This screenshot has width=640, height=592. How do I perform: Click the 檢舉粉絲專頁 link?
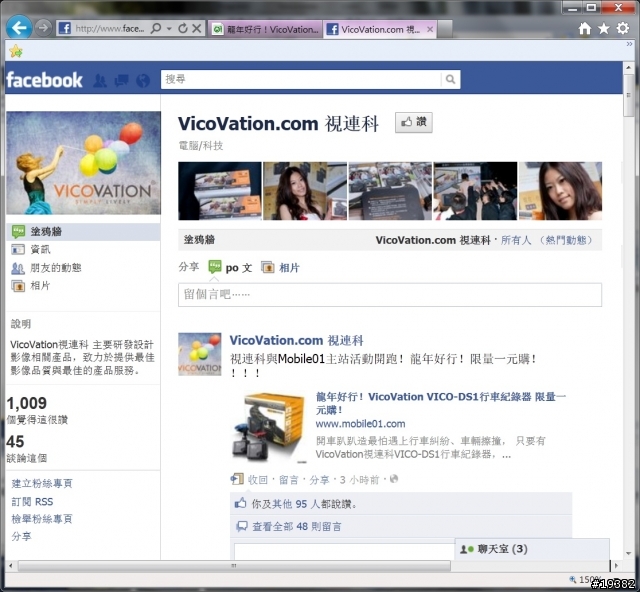42,519
